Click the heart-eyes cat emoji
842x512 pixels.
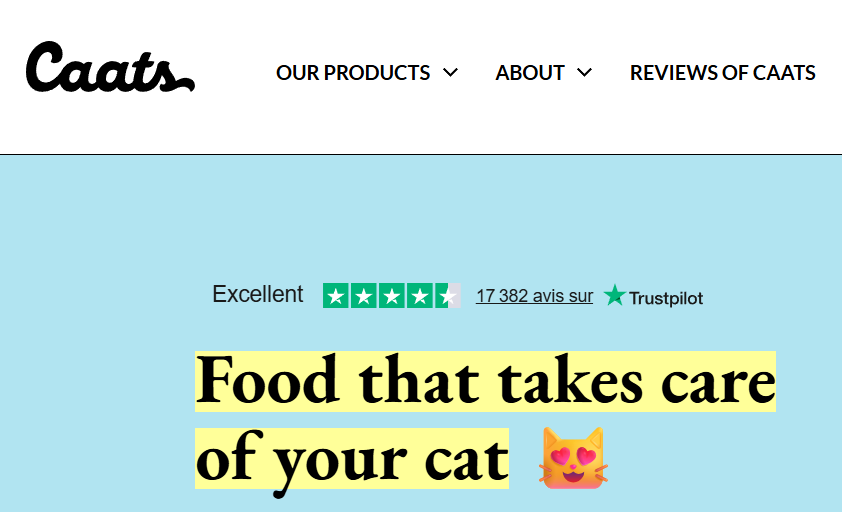[x=572, y=458]
